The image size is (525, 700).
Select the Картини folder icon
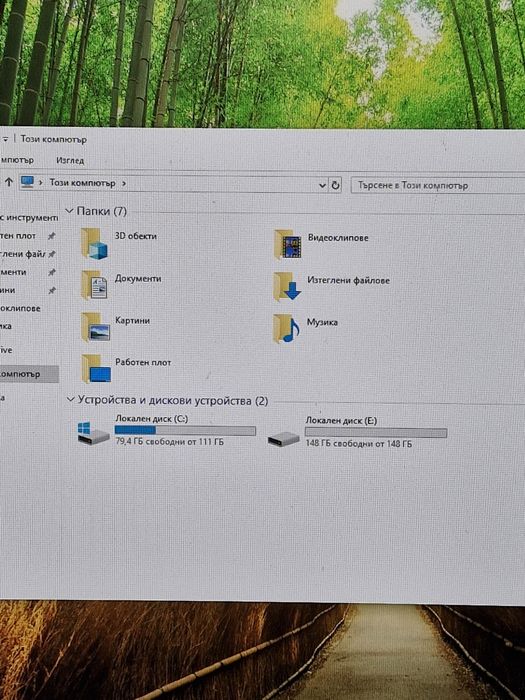coord(95,327)
